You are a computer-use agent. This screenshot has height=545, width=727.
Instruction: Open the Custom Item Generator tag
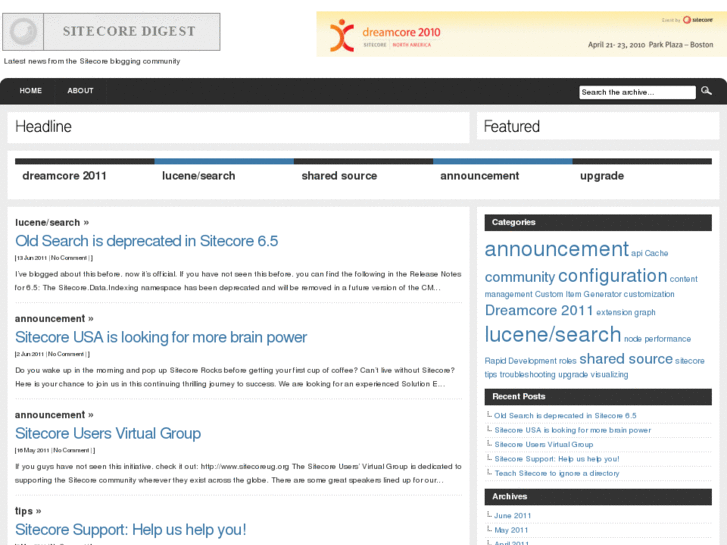tap(578, 294)
